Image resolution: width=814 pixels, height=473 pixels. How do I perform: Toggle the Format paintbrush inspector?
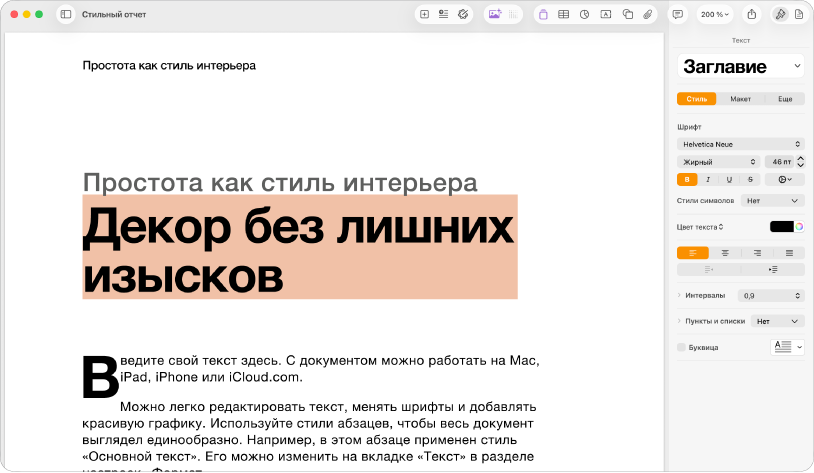[x=780, y=15]
